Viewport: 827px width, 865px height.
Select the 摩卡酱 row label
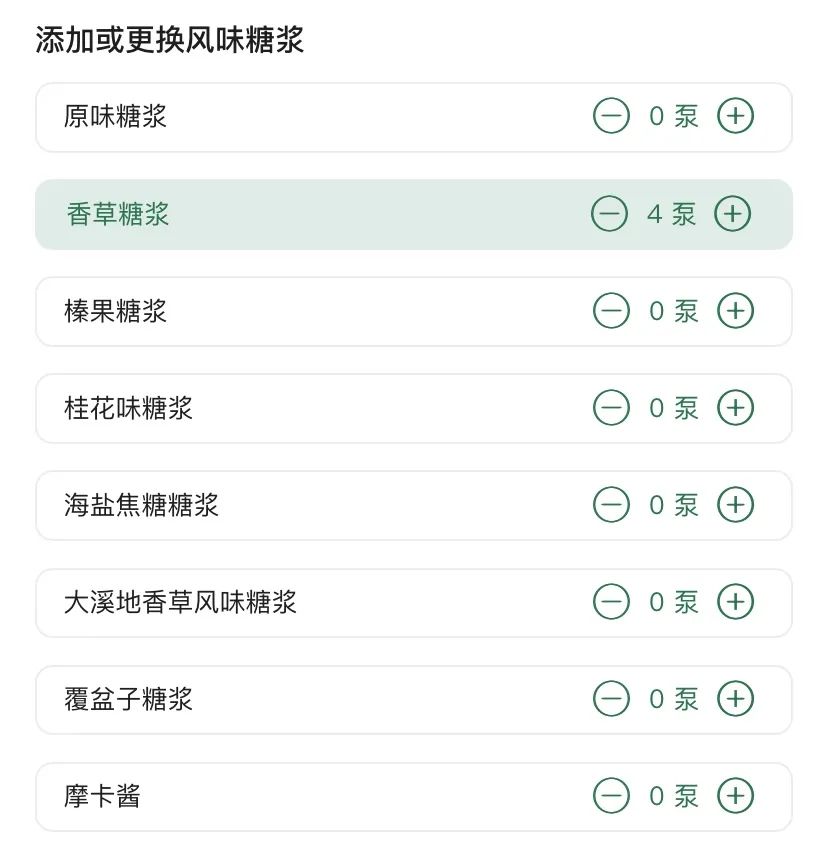click(x=102, y=796)
